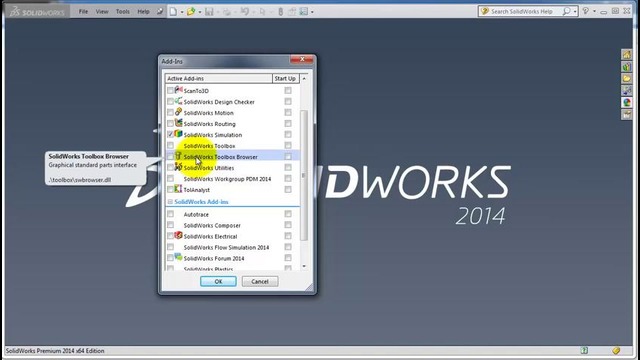Open Custom Properties task pane icon
Image resolution: width=640 pixels, height=360 pixels.
click(627, 115)
